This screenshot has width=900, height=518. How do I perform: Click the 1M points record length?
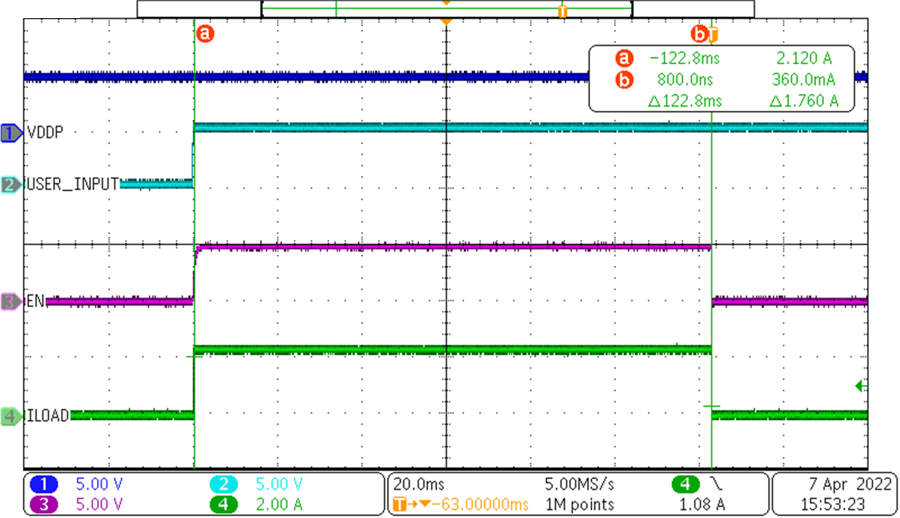pos(579,504)
